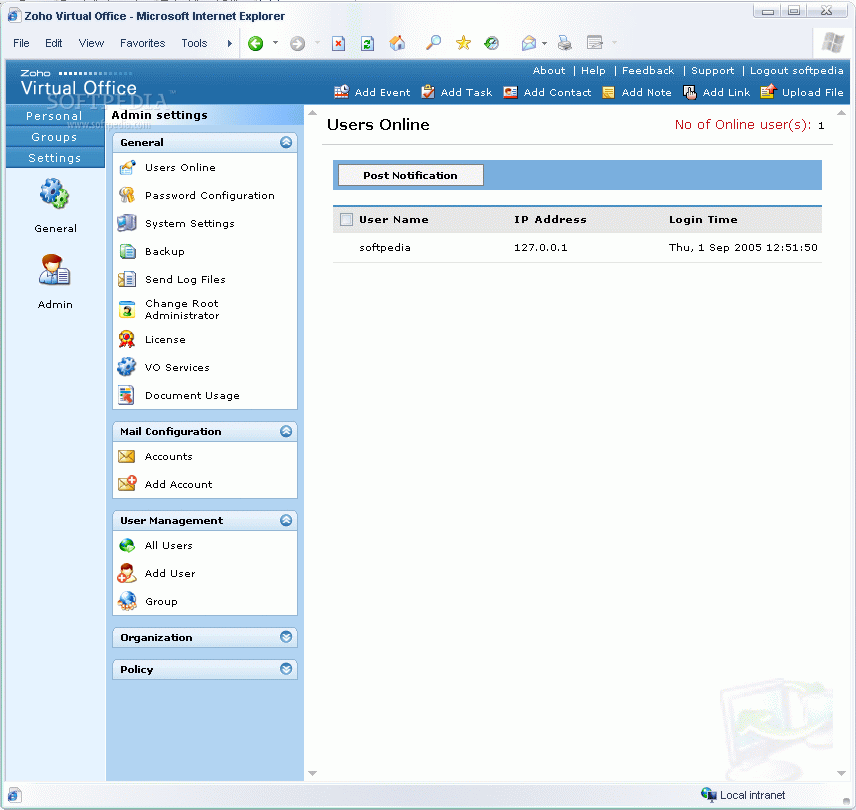
Task: Click the browser Back arrow icon
Action: pyautogui.click(x=255, y=43)
